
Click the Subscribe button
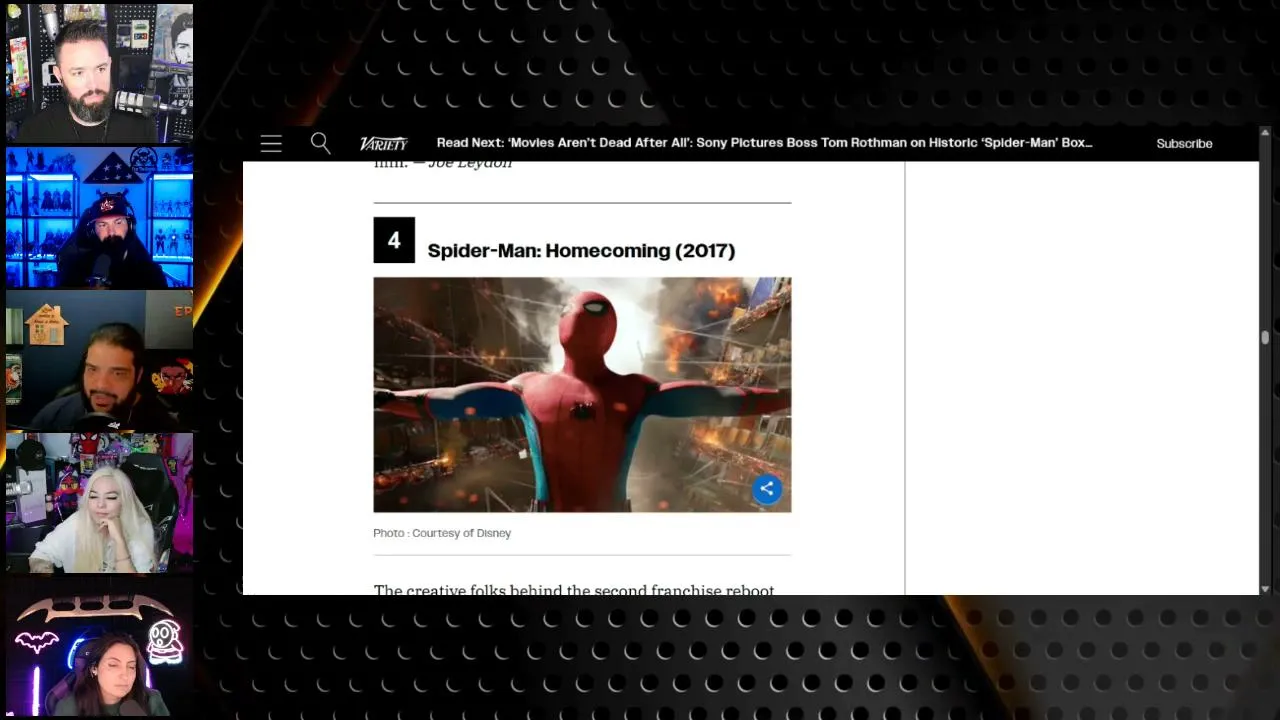(1184, 144)
